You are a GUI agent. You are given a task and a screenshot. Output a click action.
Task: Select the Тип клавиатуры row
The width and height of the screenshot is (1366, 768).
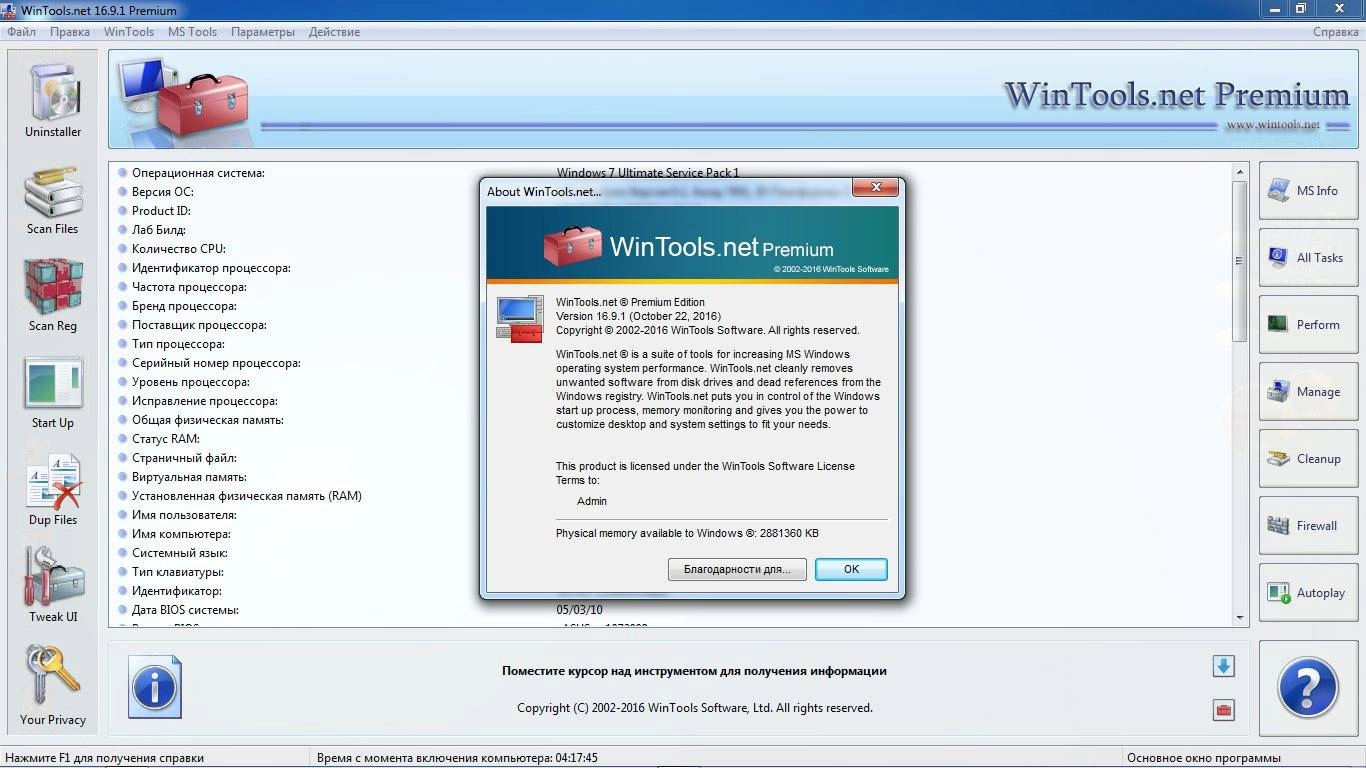(672, 572)
